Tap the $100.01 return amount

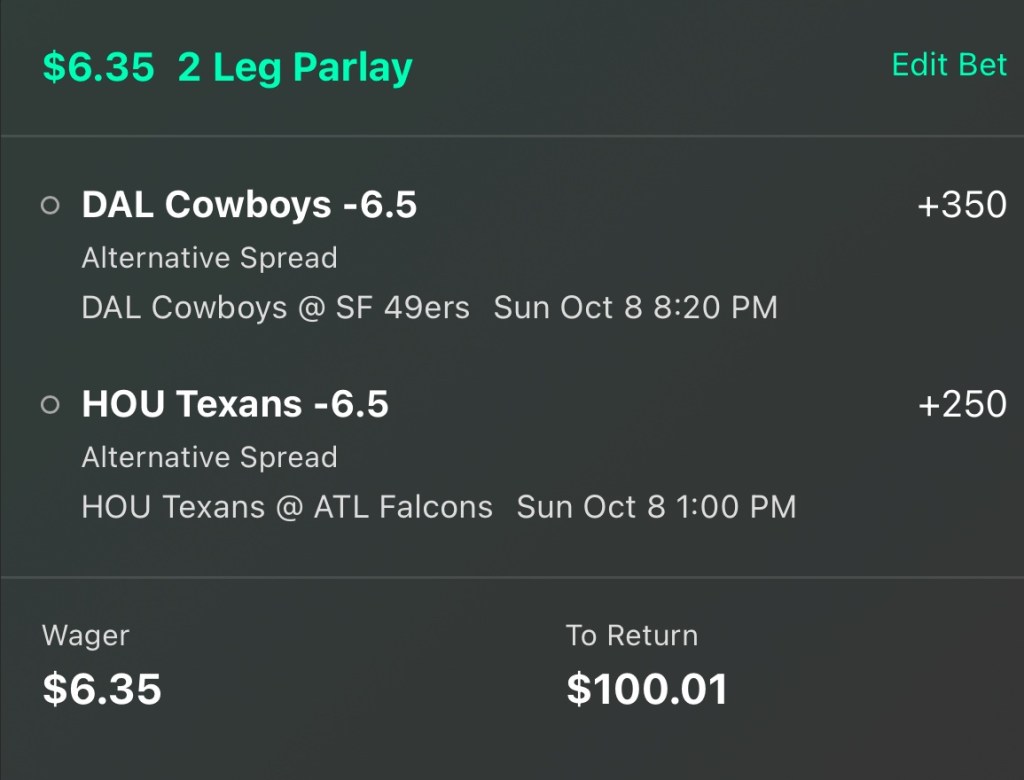click(x=646, y=689)
